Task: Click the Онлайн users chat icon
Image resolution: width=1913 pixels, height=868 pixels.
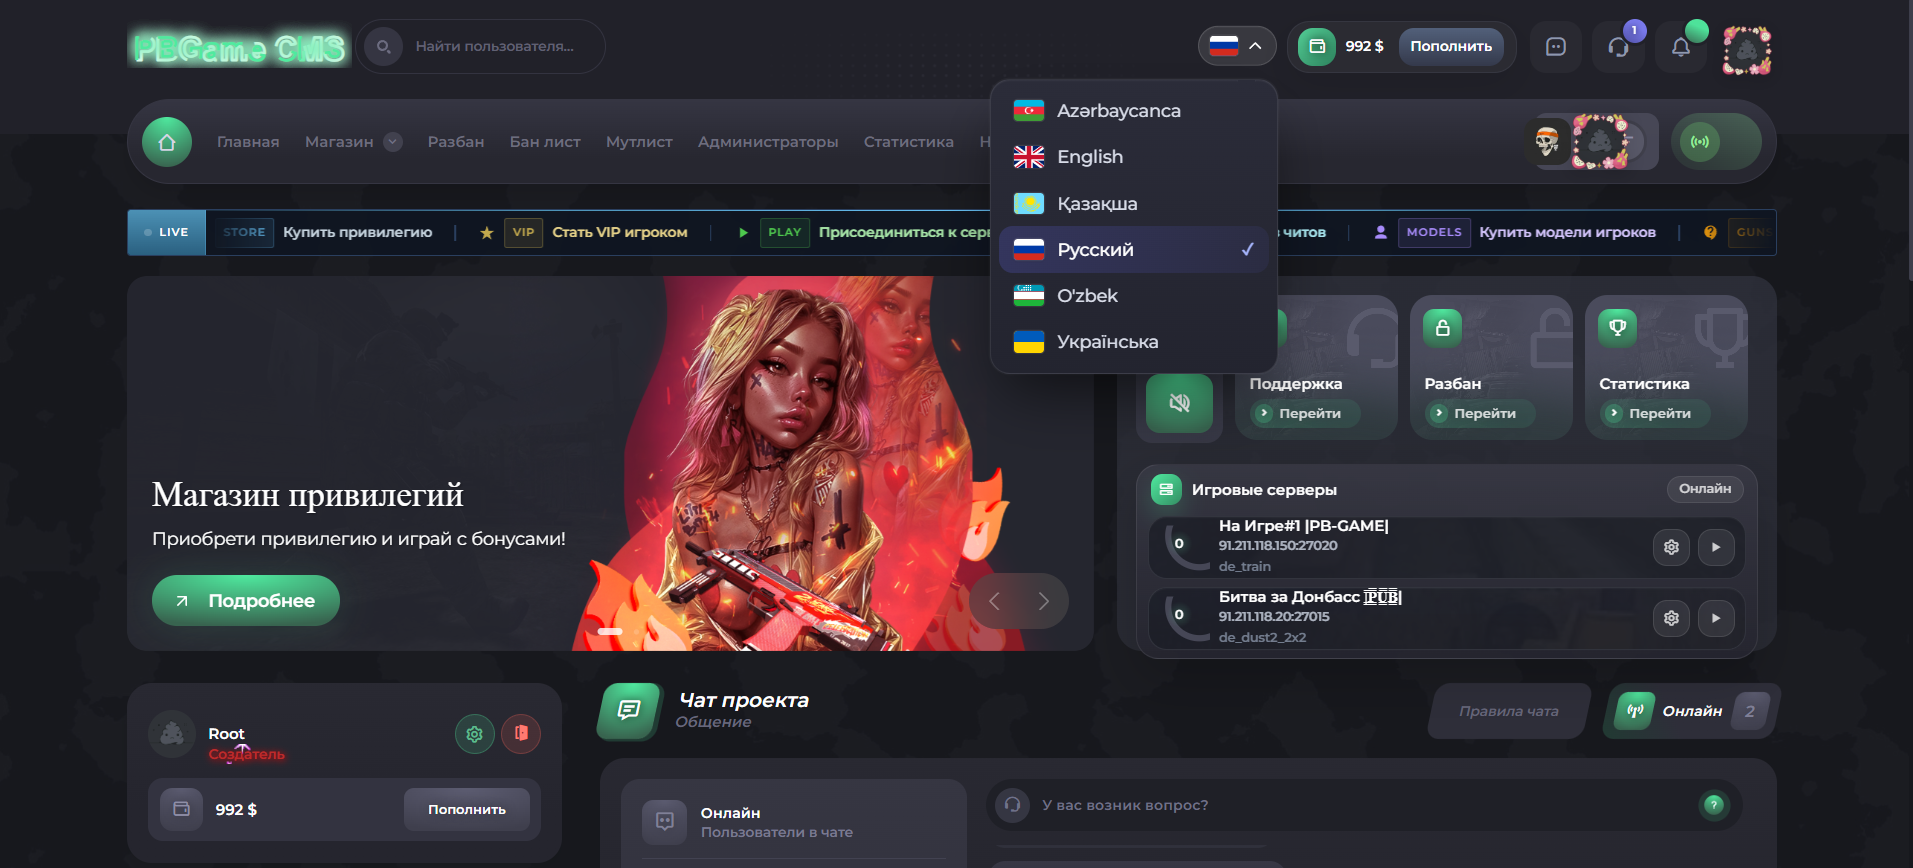Action: tap(664, 822)
